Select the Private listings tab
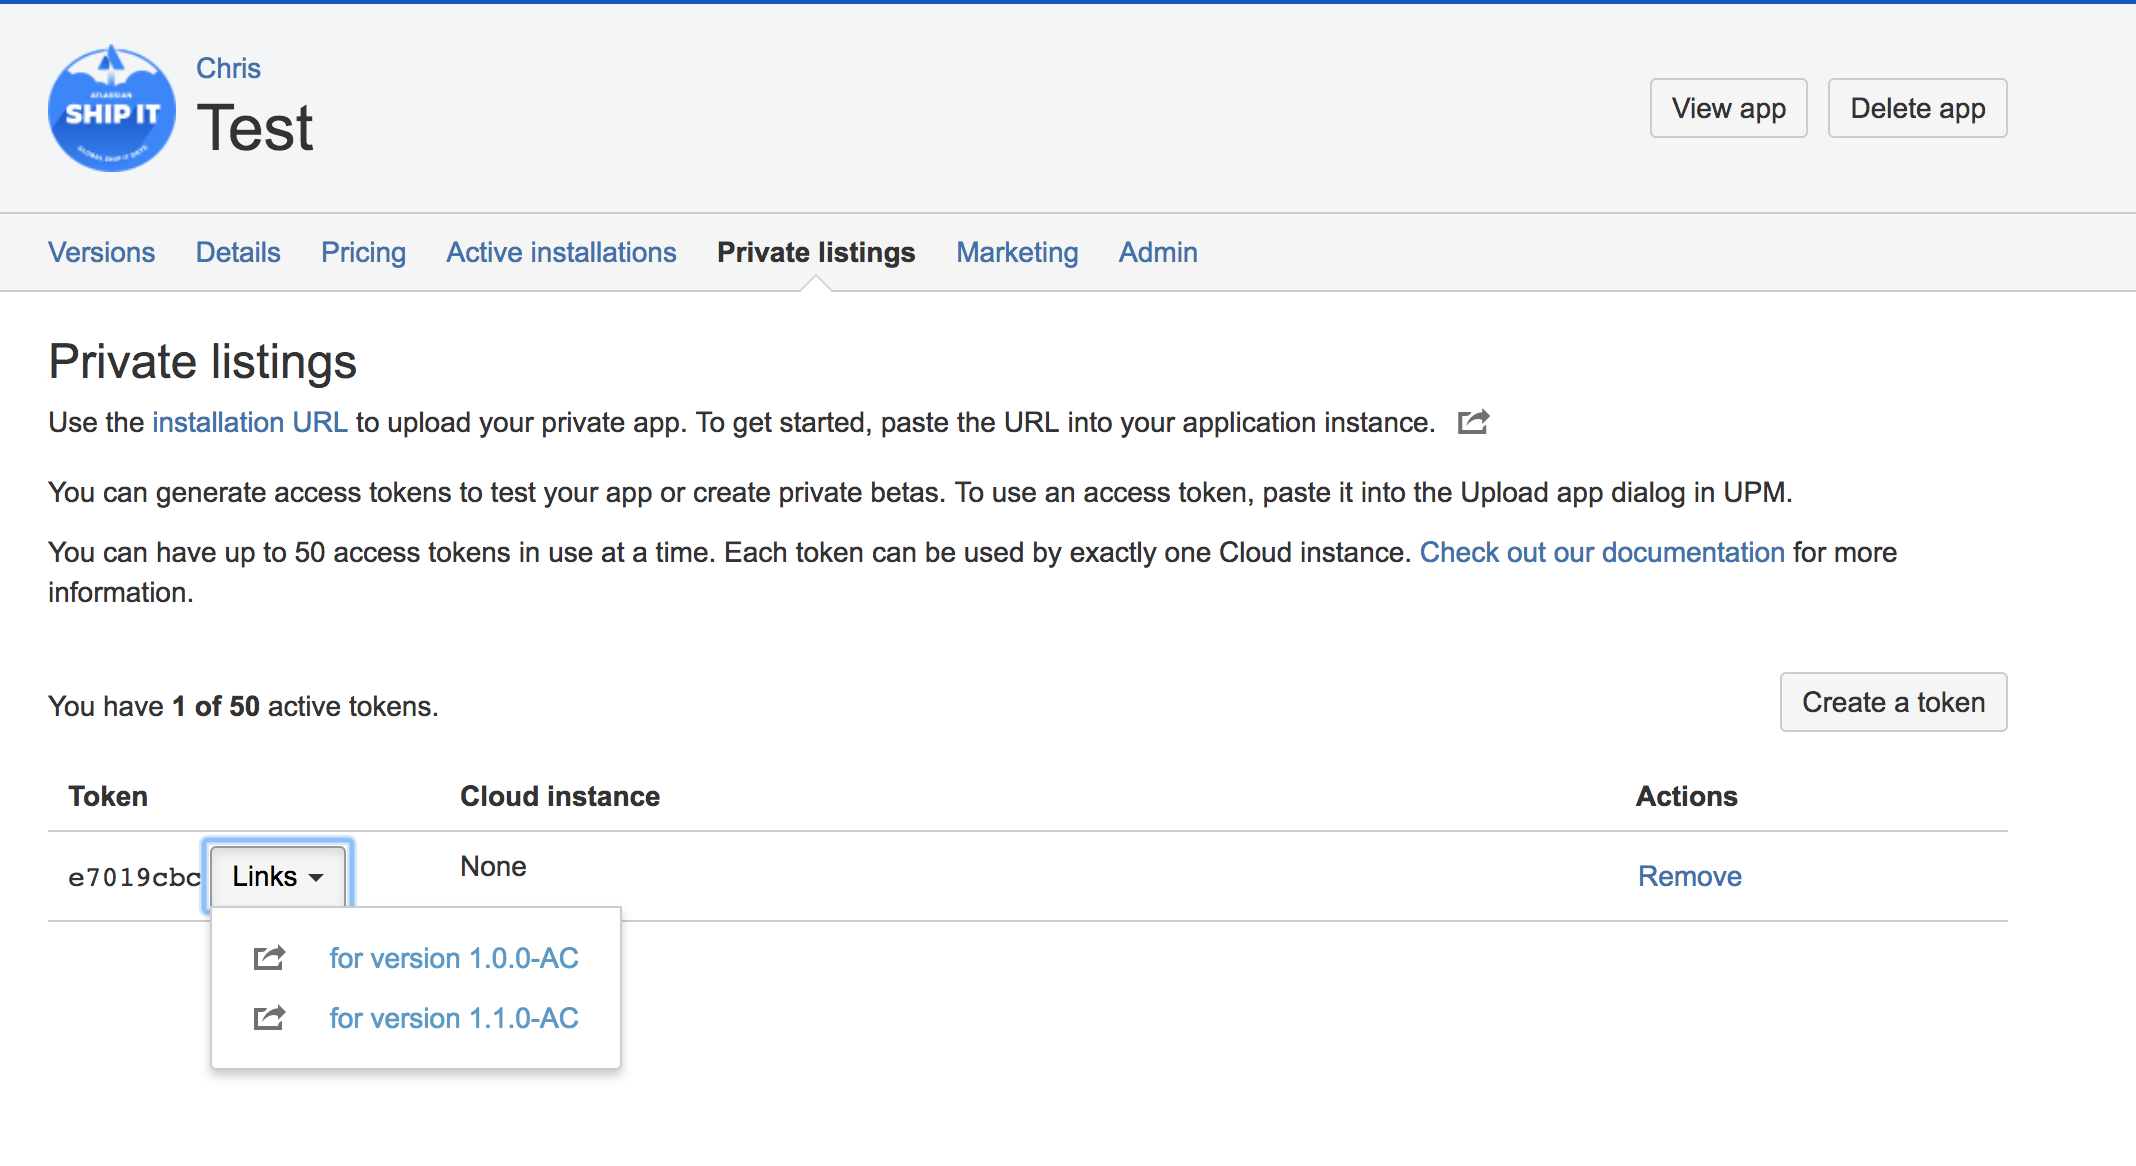This screenshot has height=1166, width=2136. click(x=816, y=252)
